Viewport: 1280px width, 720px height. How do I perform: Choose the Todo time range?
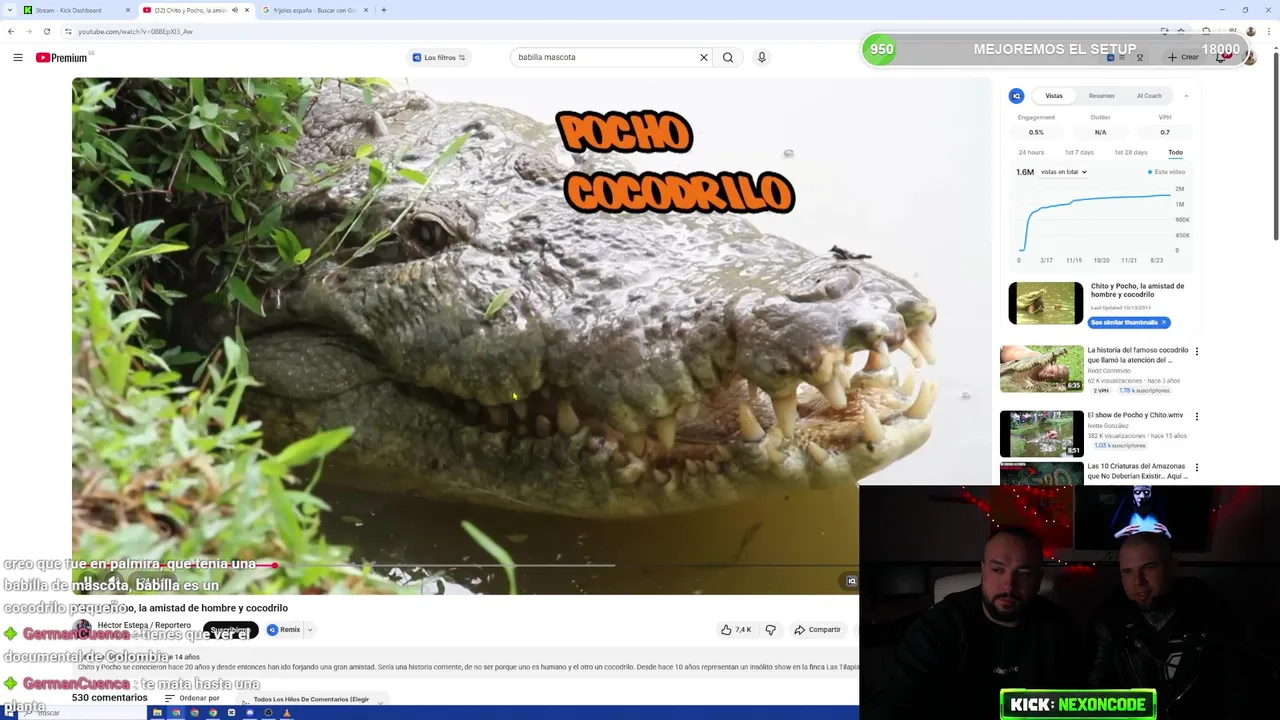1175,152
